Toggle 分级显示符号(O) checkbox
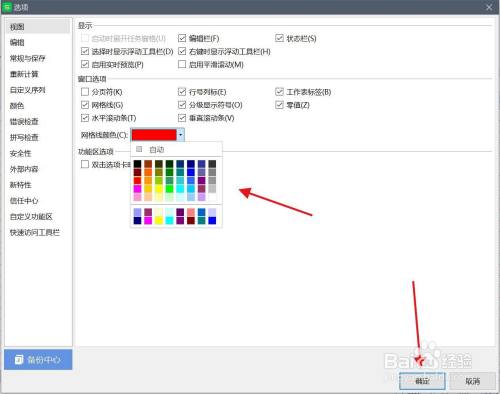This screenshot has height=394, width=500. point(182,105)
